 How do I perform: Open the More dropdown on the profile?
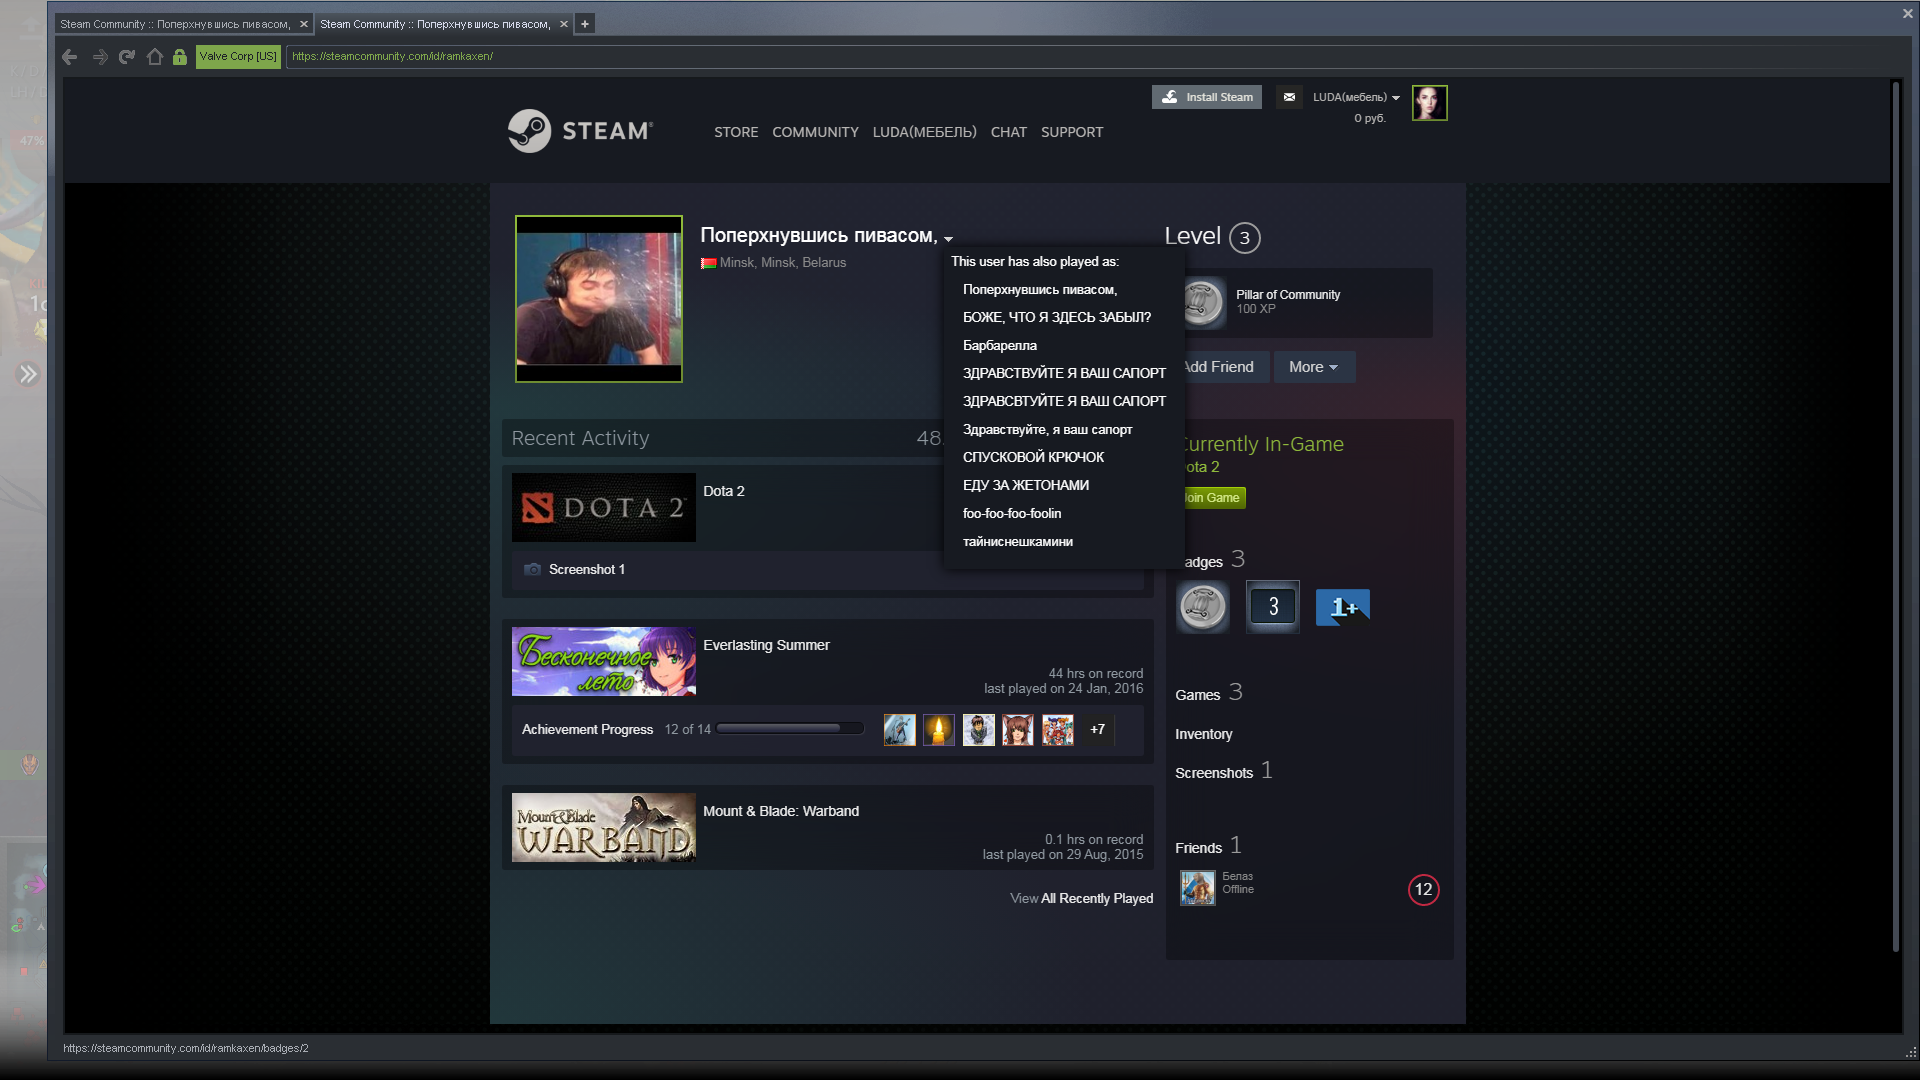coord(1313,367)
